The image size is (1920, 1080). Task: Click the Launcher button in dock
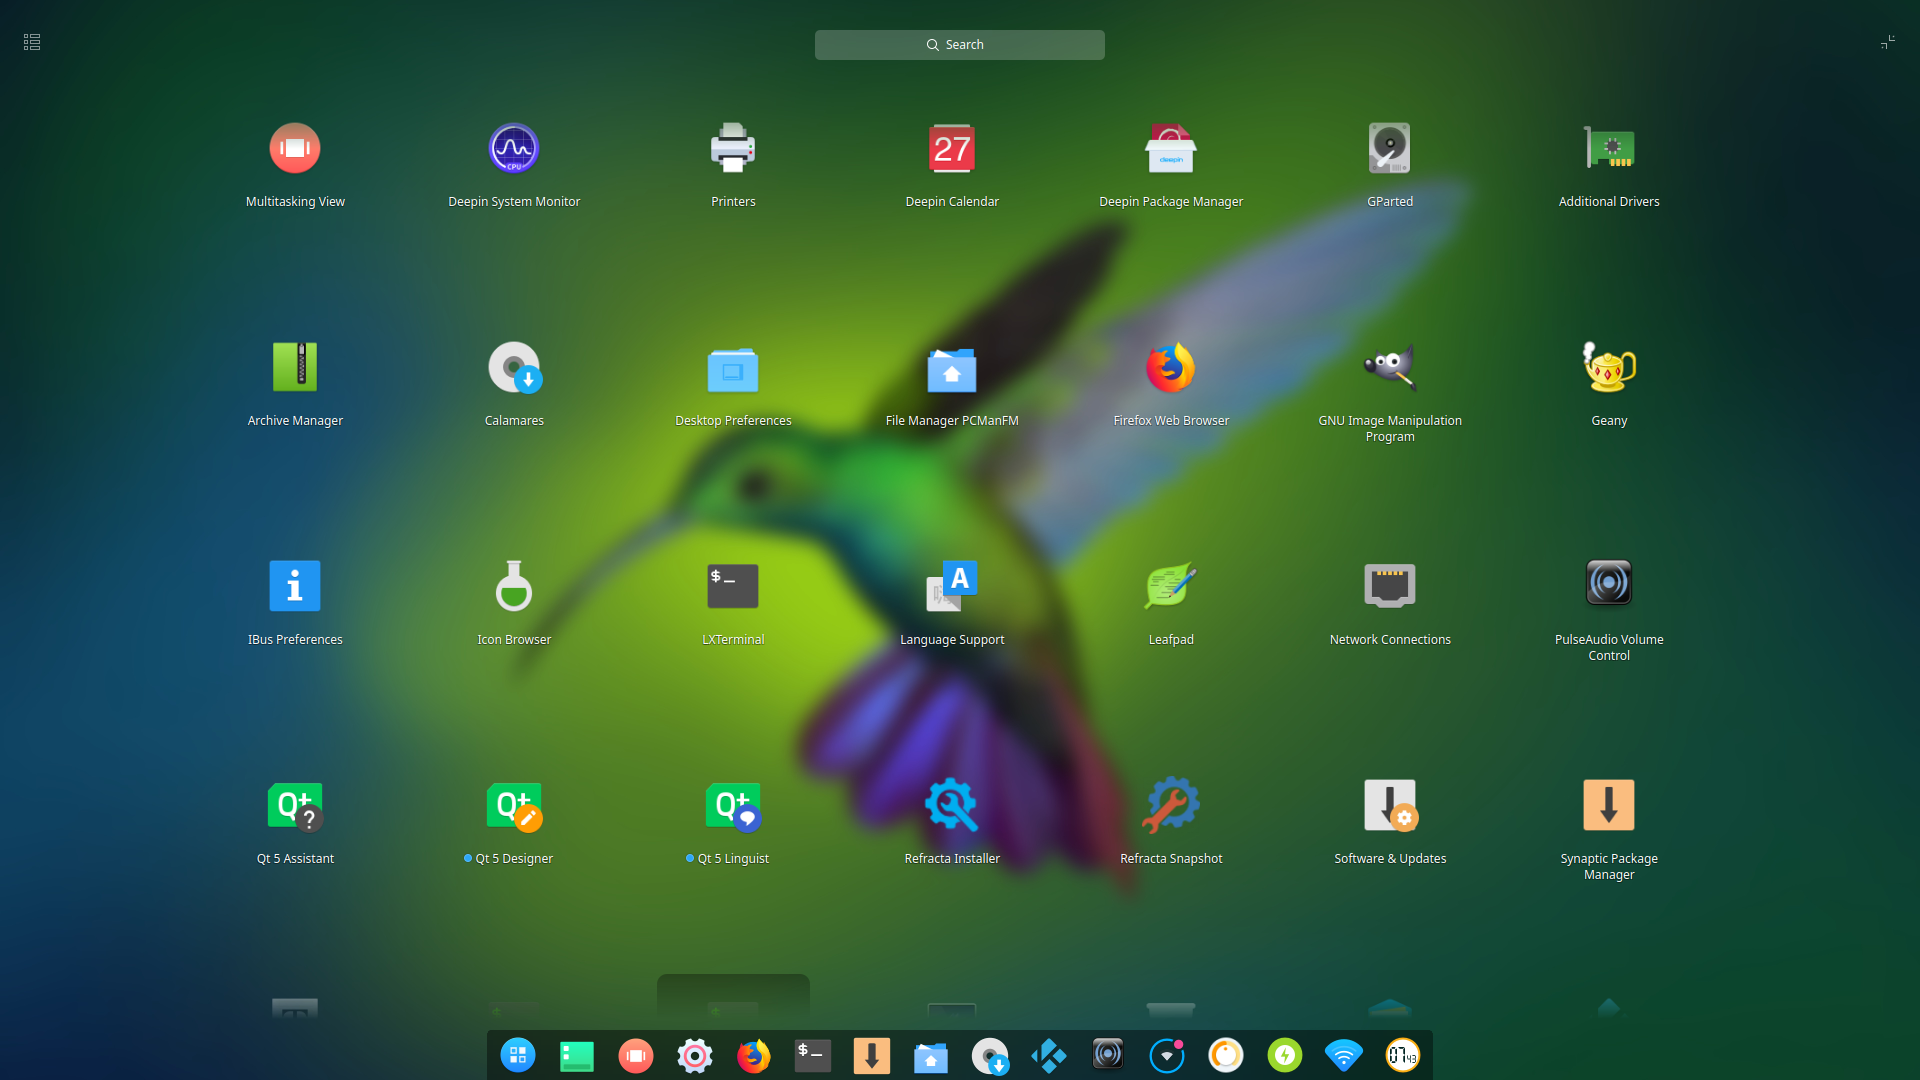click(x=518, y=1055)
